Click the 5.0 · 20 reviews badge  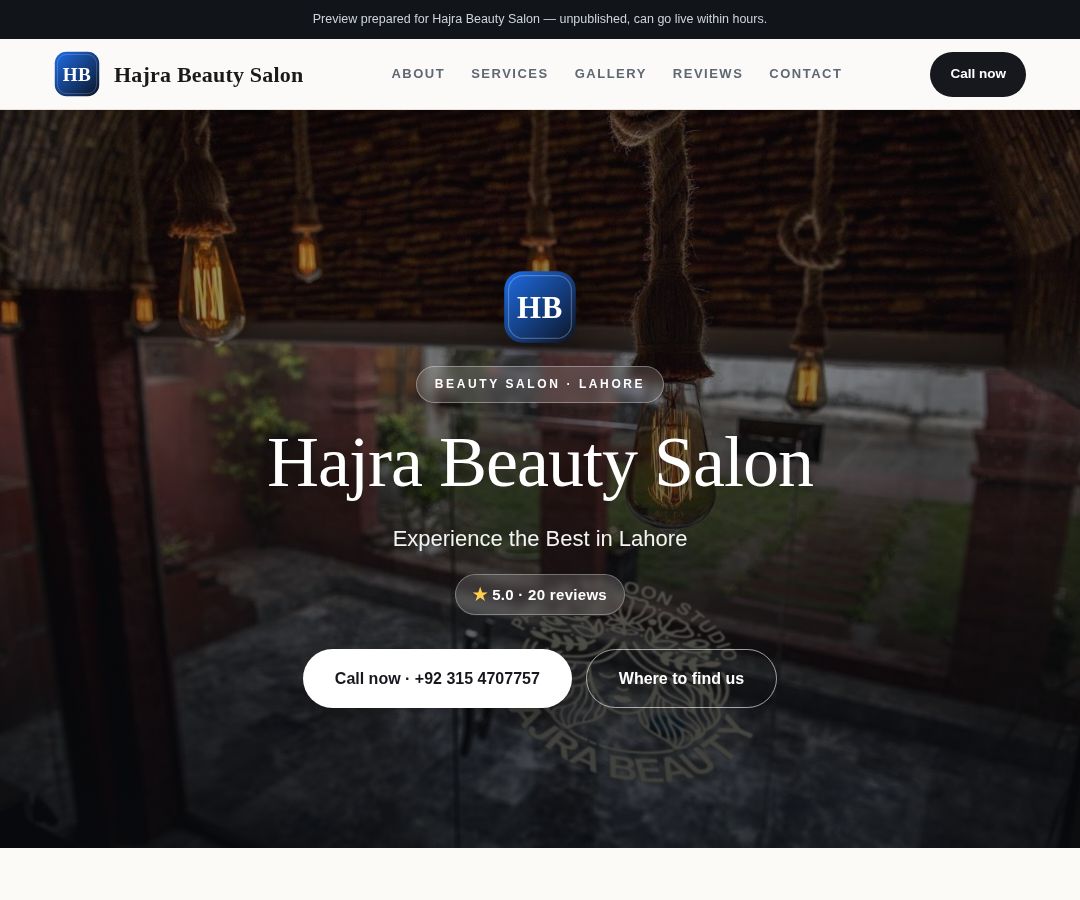coord(539,594)
